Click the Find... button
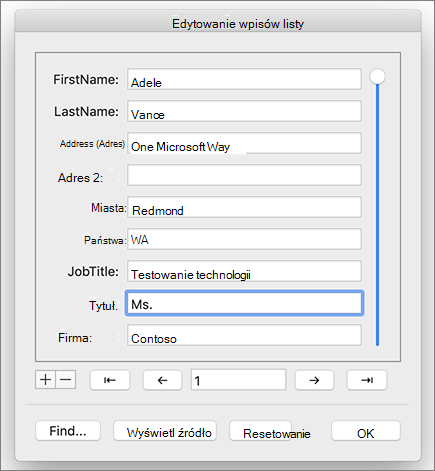This screenshot has height=471, width=435. [68, 431]
